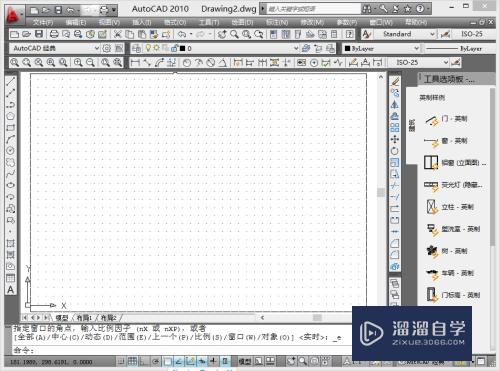500x371 pixels.
Task: Pick the 树 - 英制 palette tool
Action: (447, 251)
